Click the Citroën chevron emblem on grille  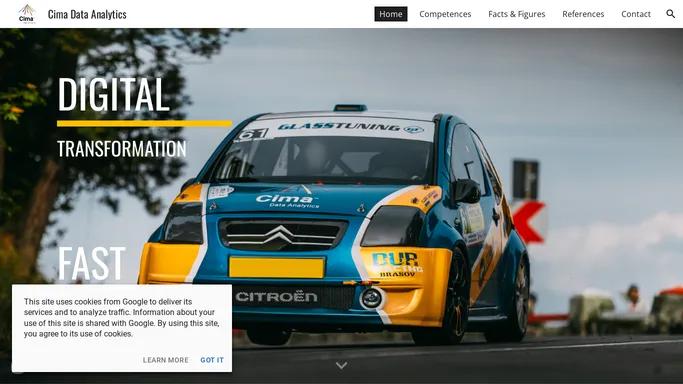pos(281,235)
